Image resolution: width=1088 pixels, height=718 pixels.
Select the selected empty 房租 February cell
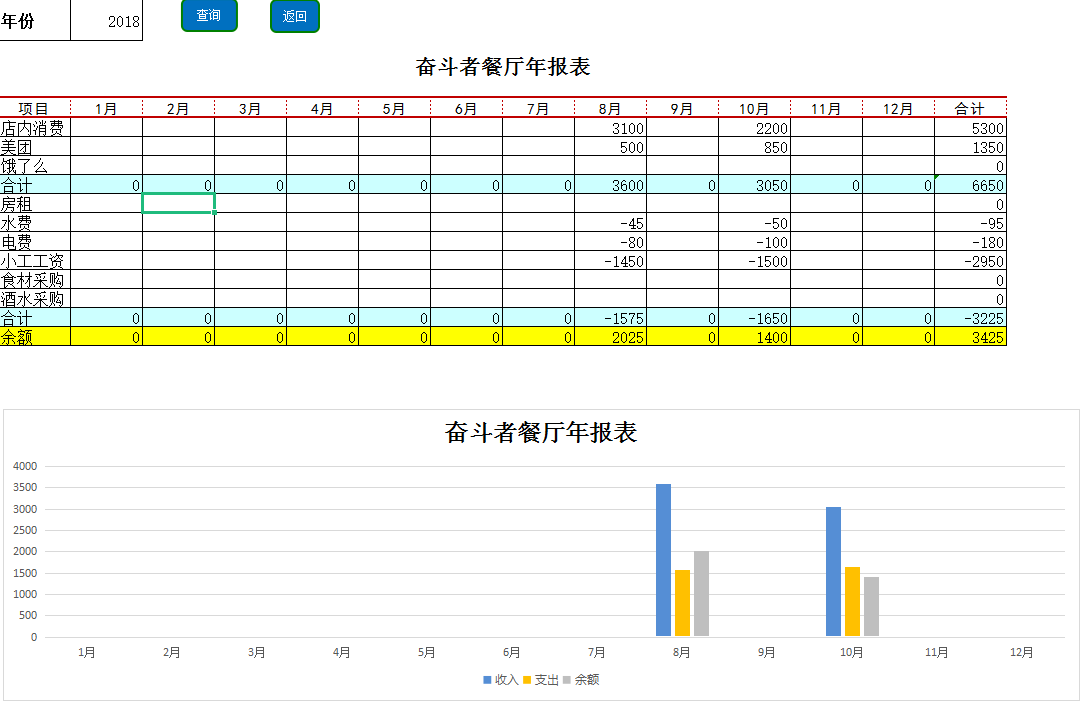click(x=178, y=204)
